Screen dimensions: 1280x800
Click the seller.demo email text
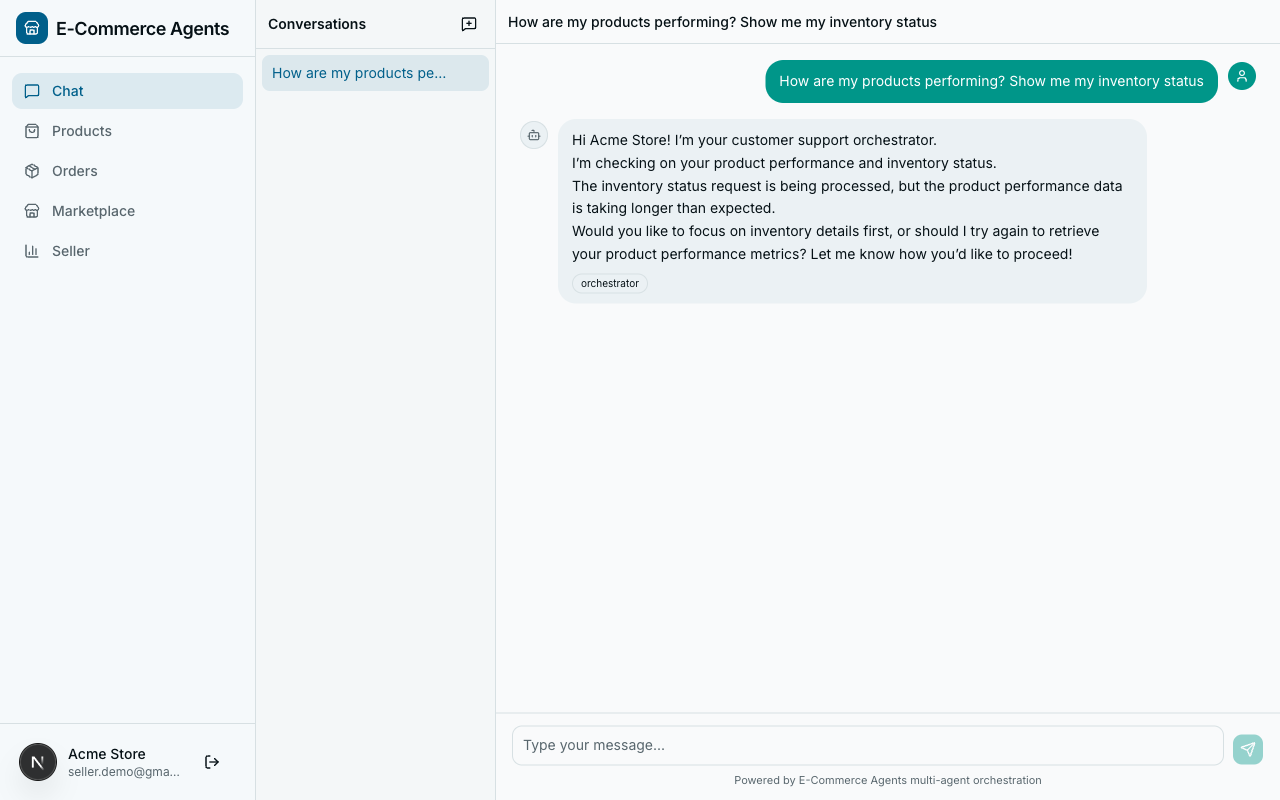[123, 772]
